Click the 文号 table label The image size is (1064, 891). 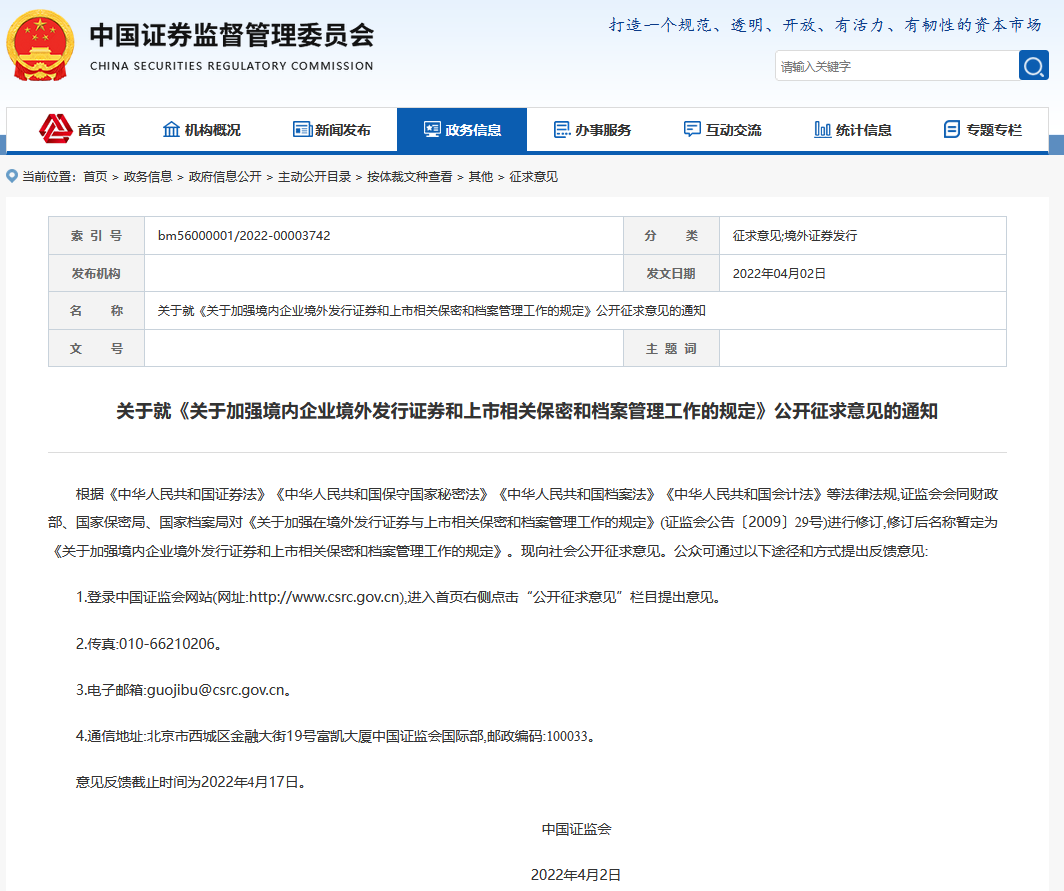click(96, 349)
